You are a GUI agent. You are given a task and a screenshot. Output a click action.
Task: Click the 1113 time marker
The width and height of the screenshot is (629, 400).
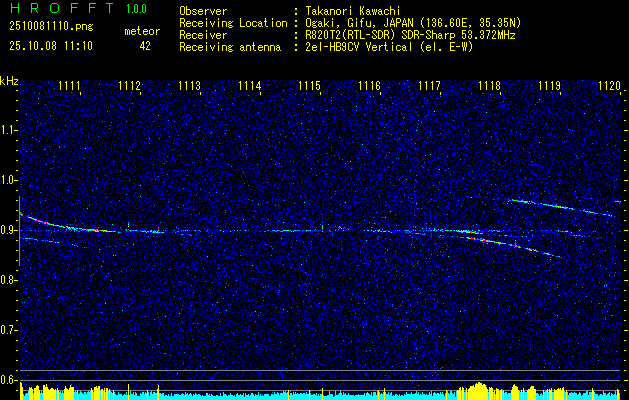click(x=189, y=86)
